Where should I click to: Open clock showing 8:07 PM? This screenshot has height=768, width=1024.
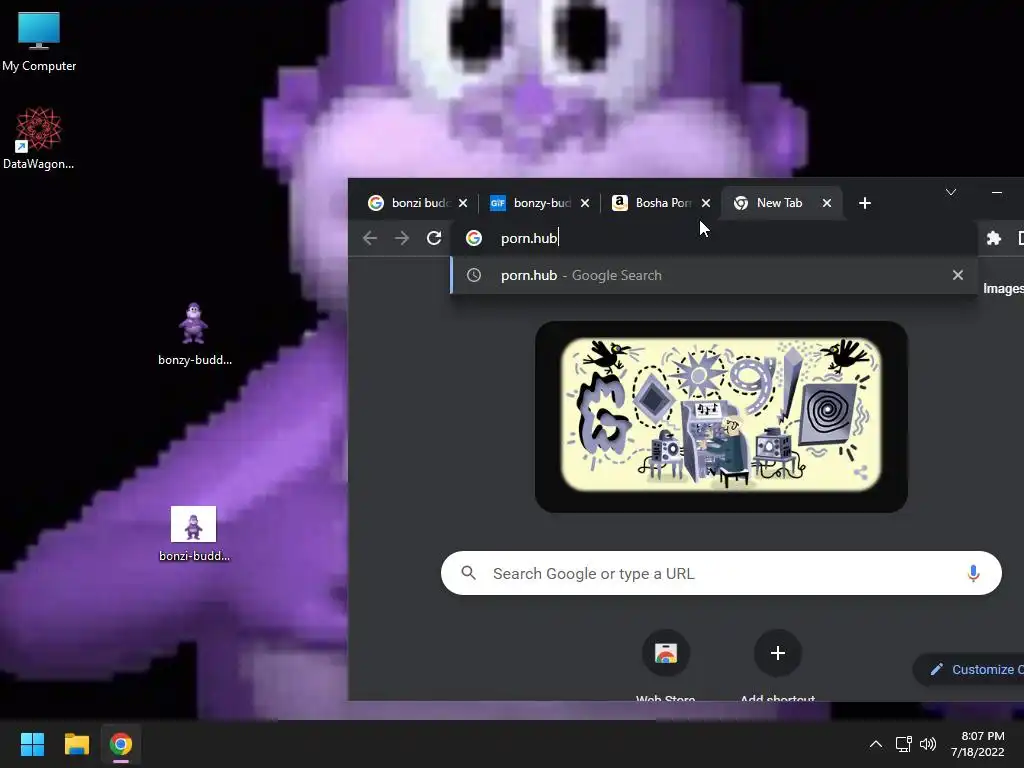978,744
